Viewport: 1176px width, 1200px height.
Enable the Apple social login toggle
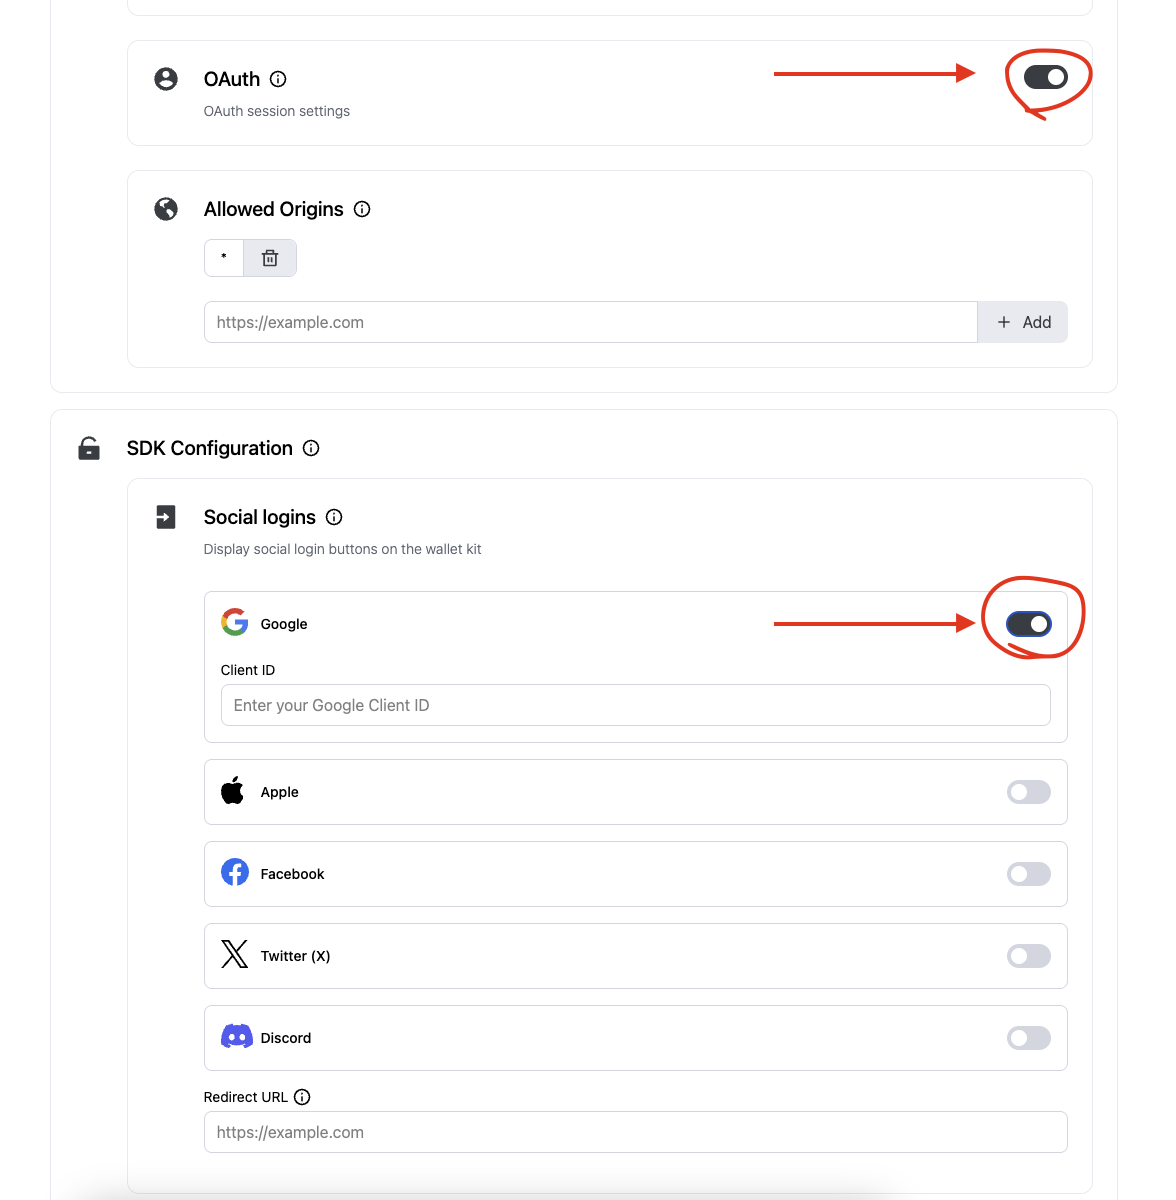click(x=1028, y=791)
